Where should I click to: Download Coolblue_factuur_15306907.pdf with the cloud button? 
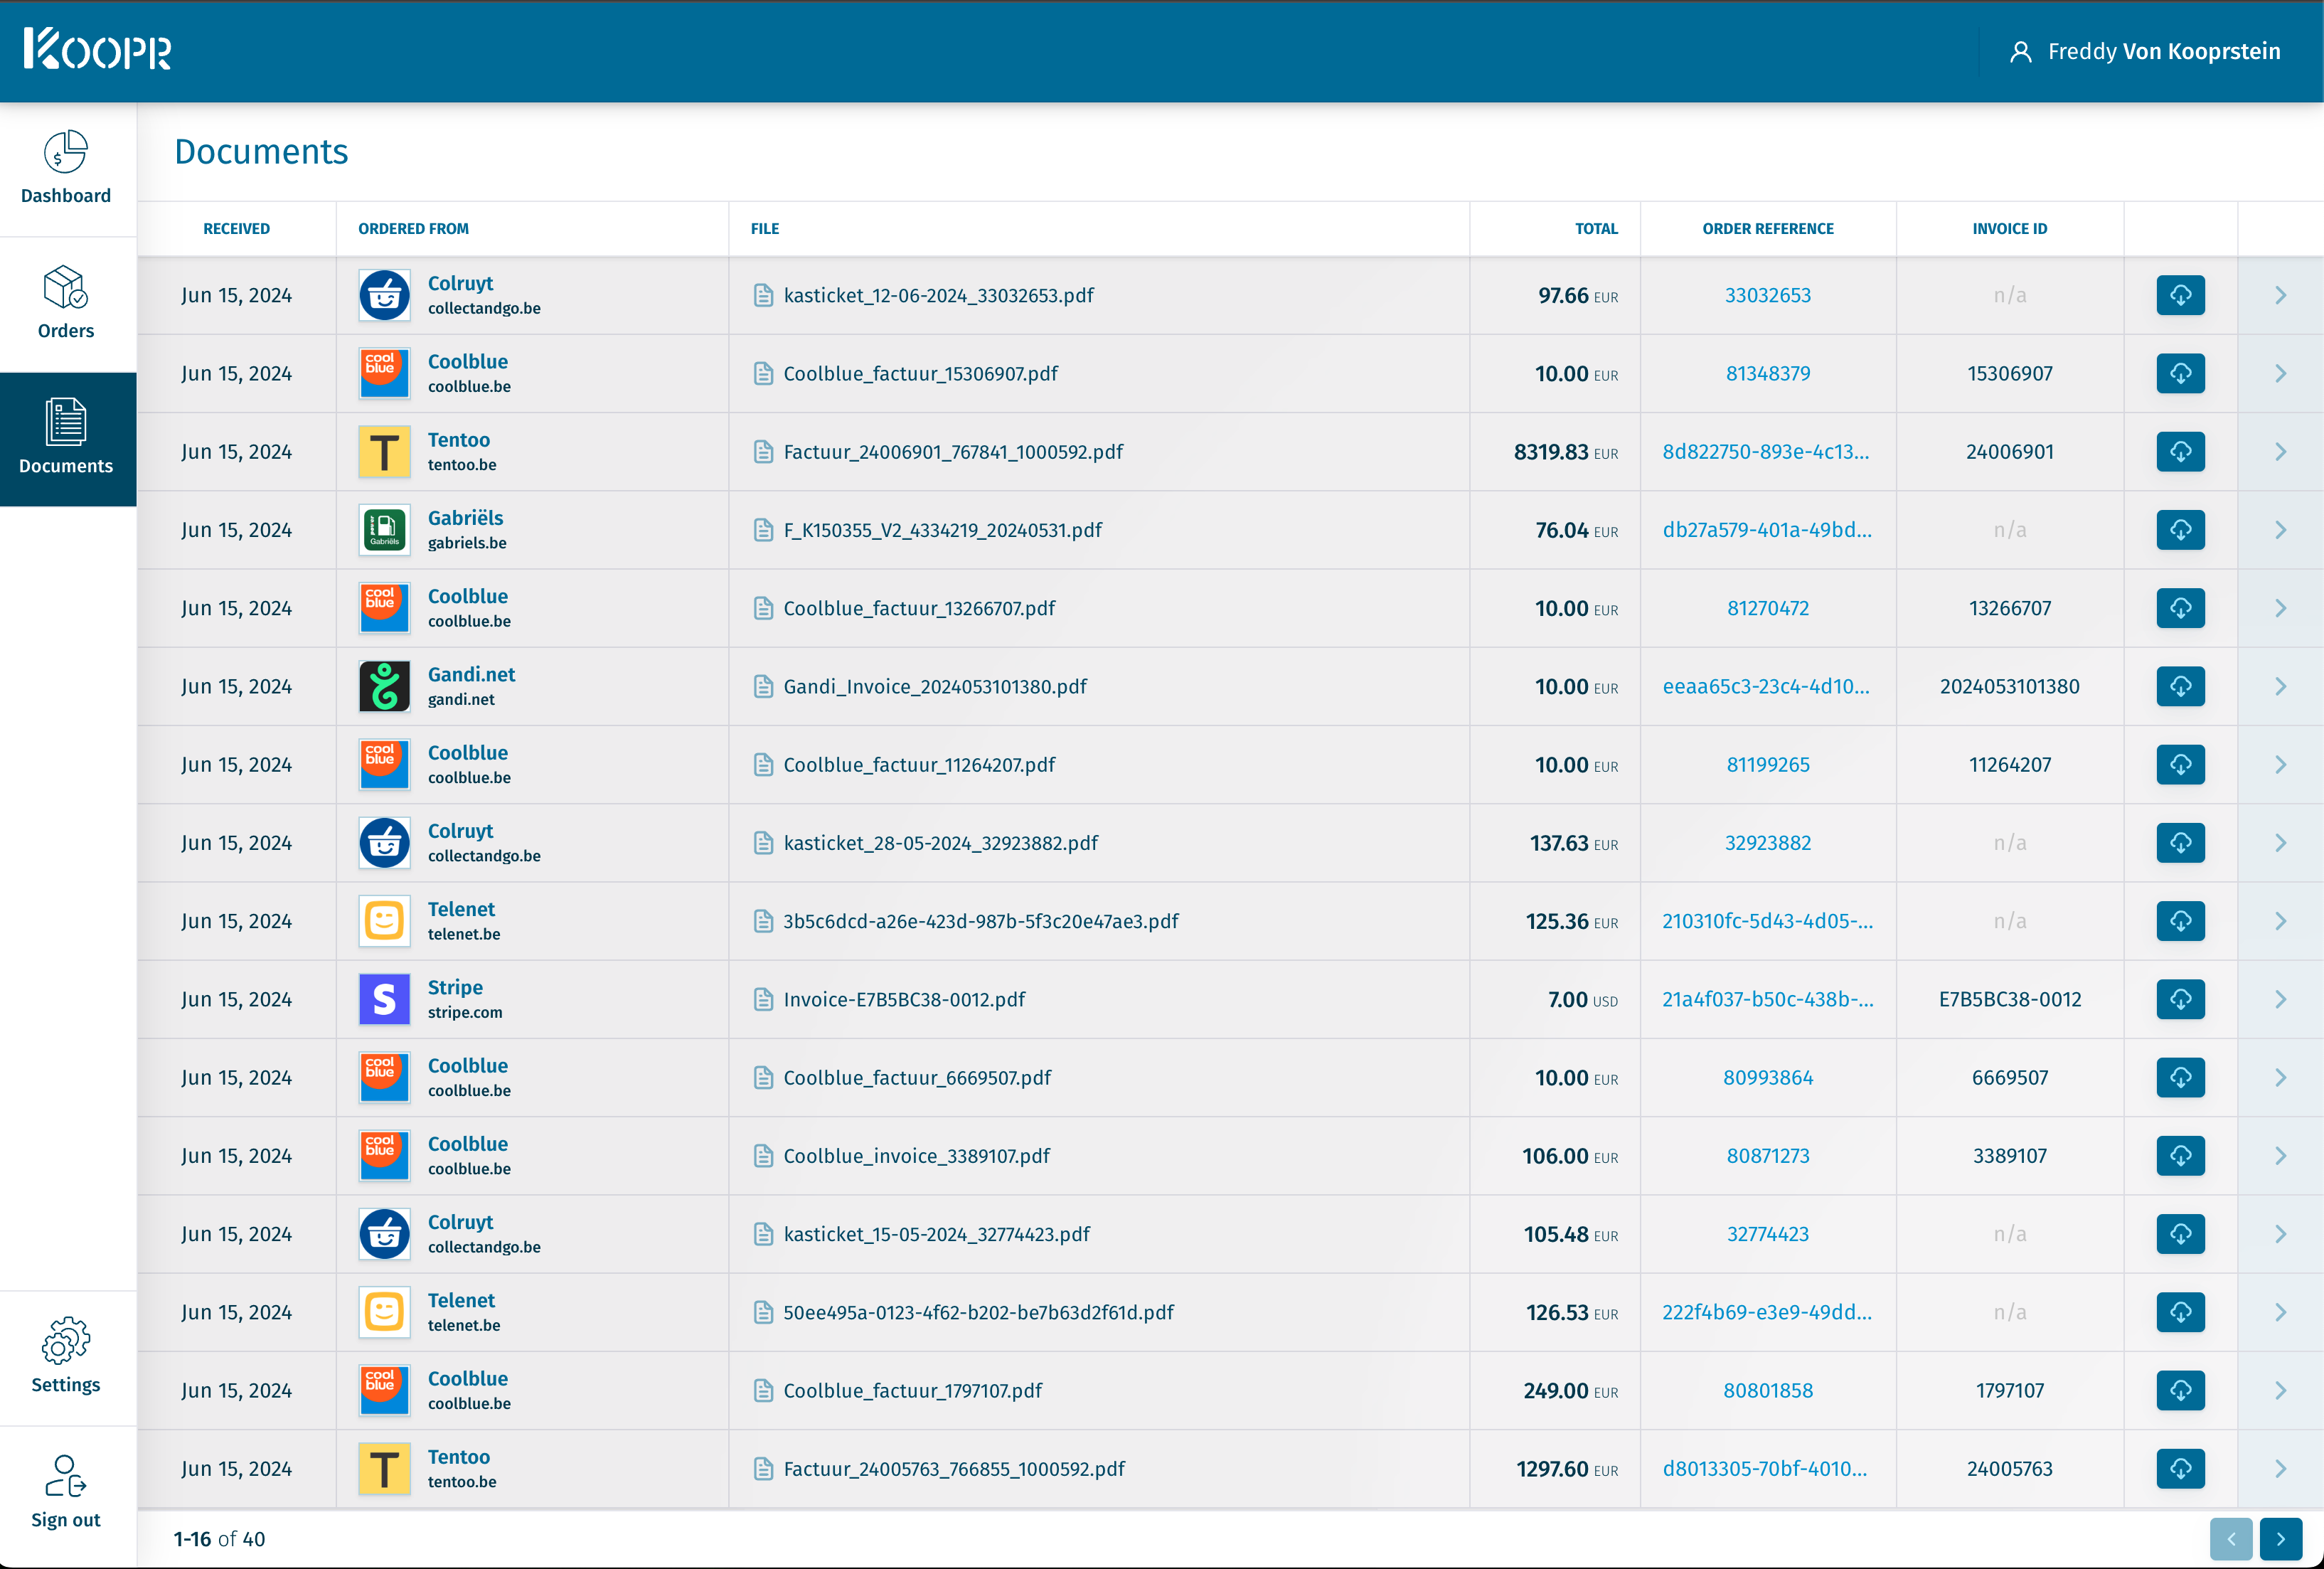(x=2180, y=373)
